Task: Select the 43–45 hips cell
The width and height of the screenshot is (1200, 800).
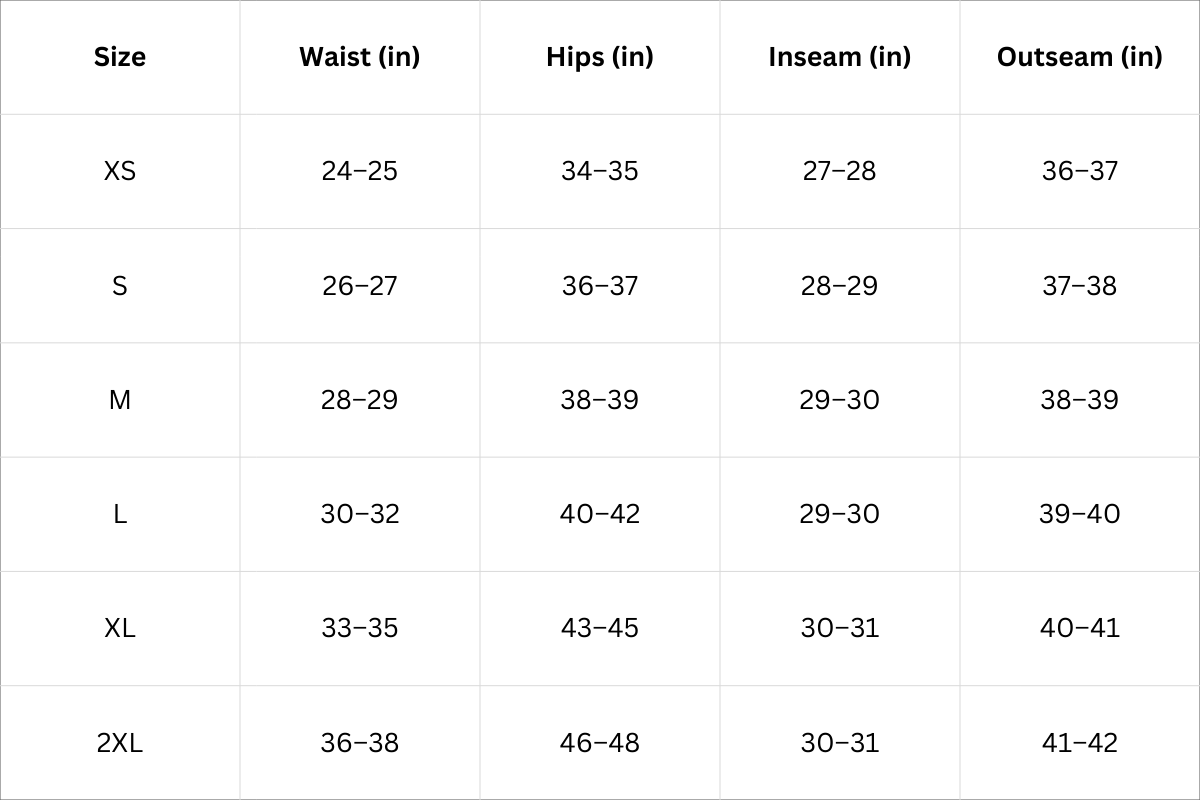Action: point(599,628)
